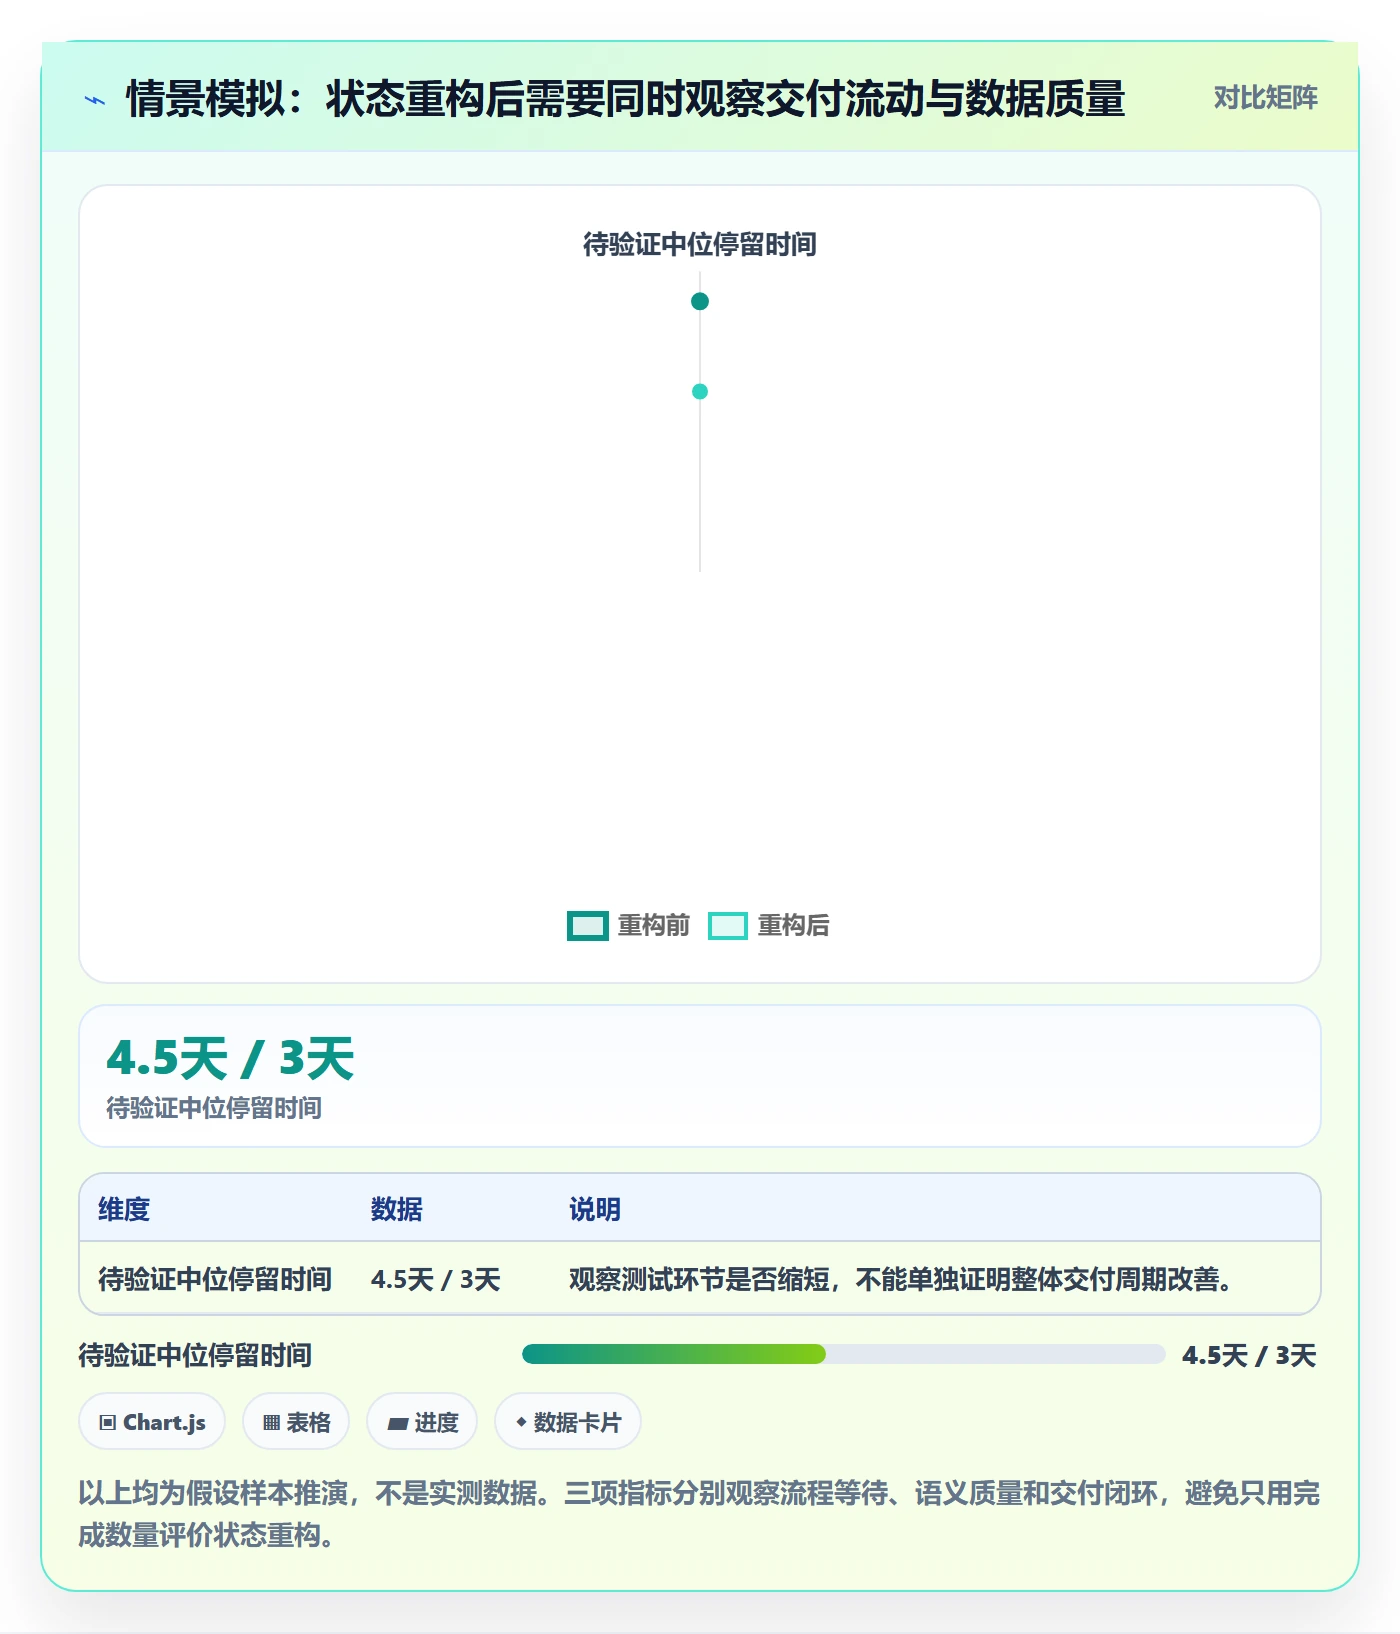
Task: Click the data card caption 待验证中位停留时间
Action: point(214,1107)
